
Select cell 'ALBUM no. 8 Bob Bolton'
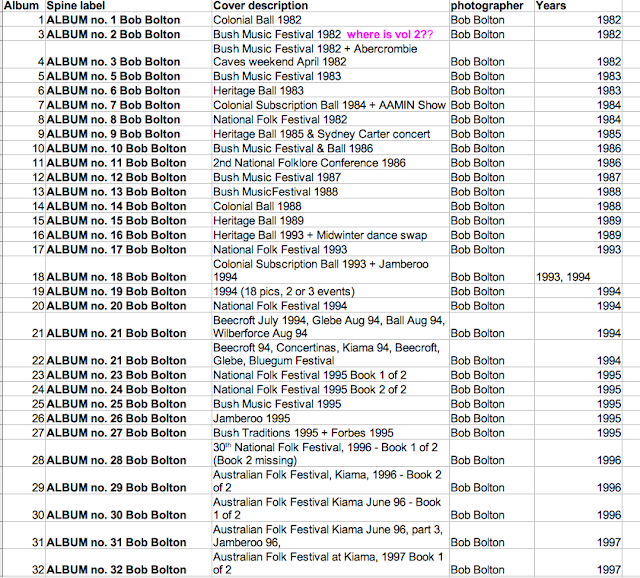pyautogui.click(x=128, y=119)
